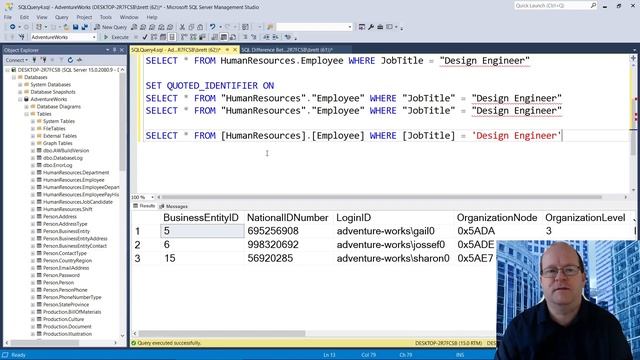This screenshot has width=640, height=360.
Task: Toggle Results to Grid mode
Action: pyautogui.click(x=224, y=37)
